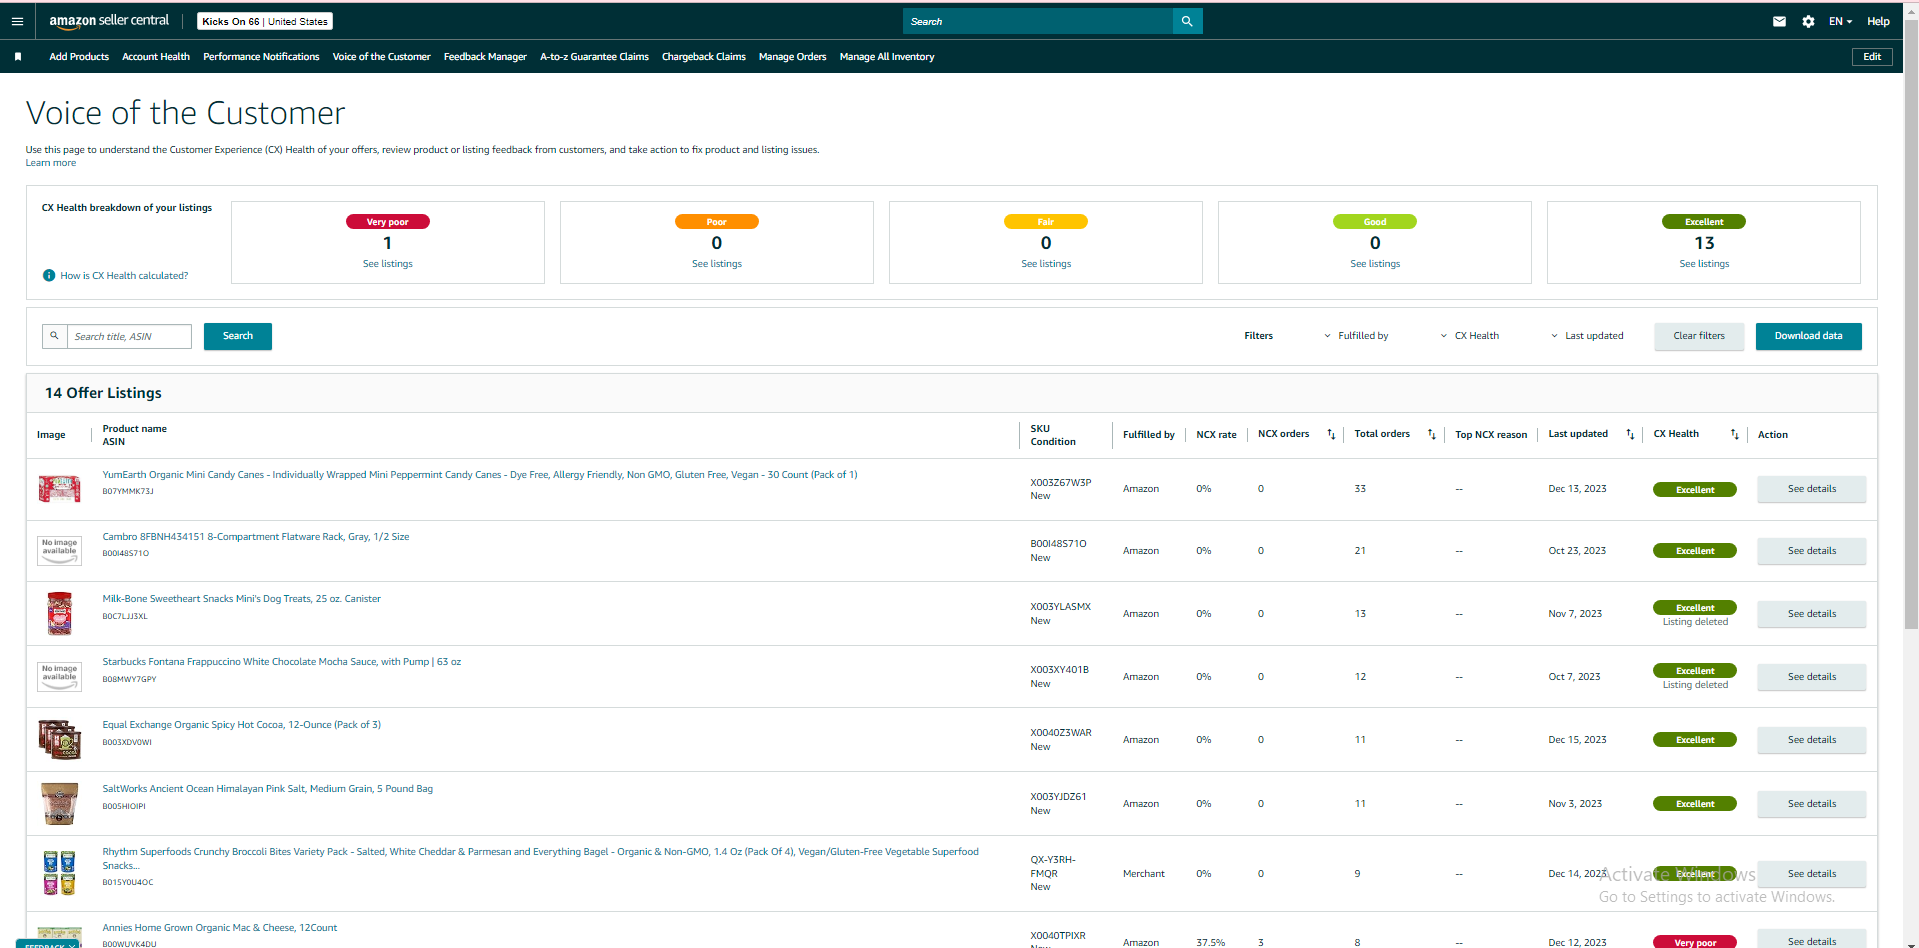Focus the header search input field

tap(1037, 21)
